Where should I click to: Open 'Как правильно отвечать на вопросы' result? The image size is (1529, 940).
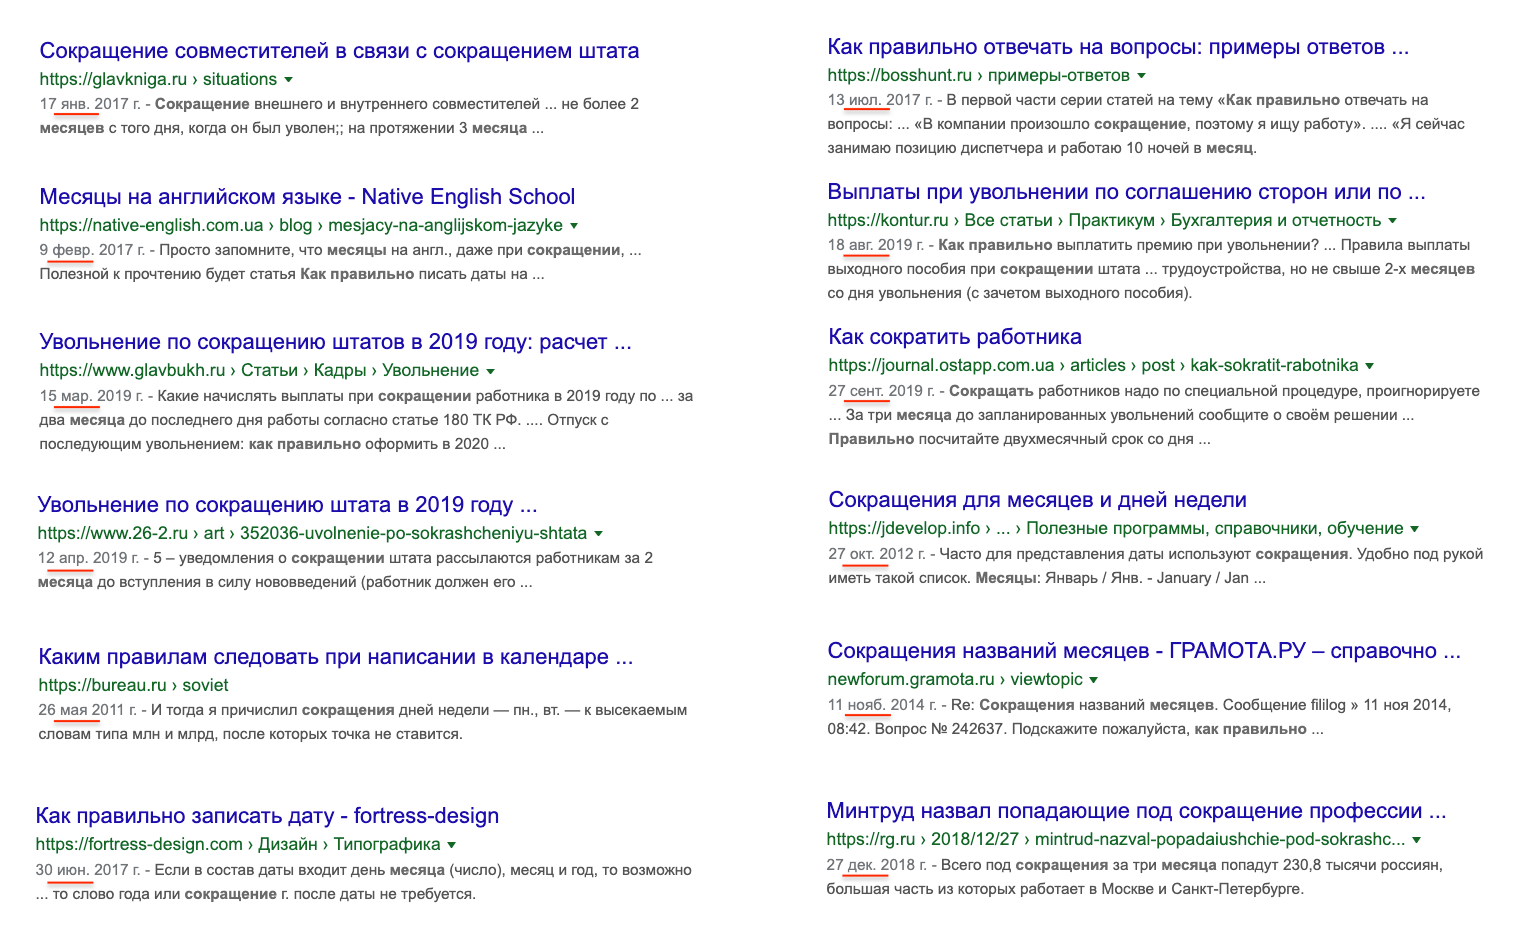1117,47
